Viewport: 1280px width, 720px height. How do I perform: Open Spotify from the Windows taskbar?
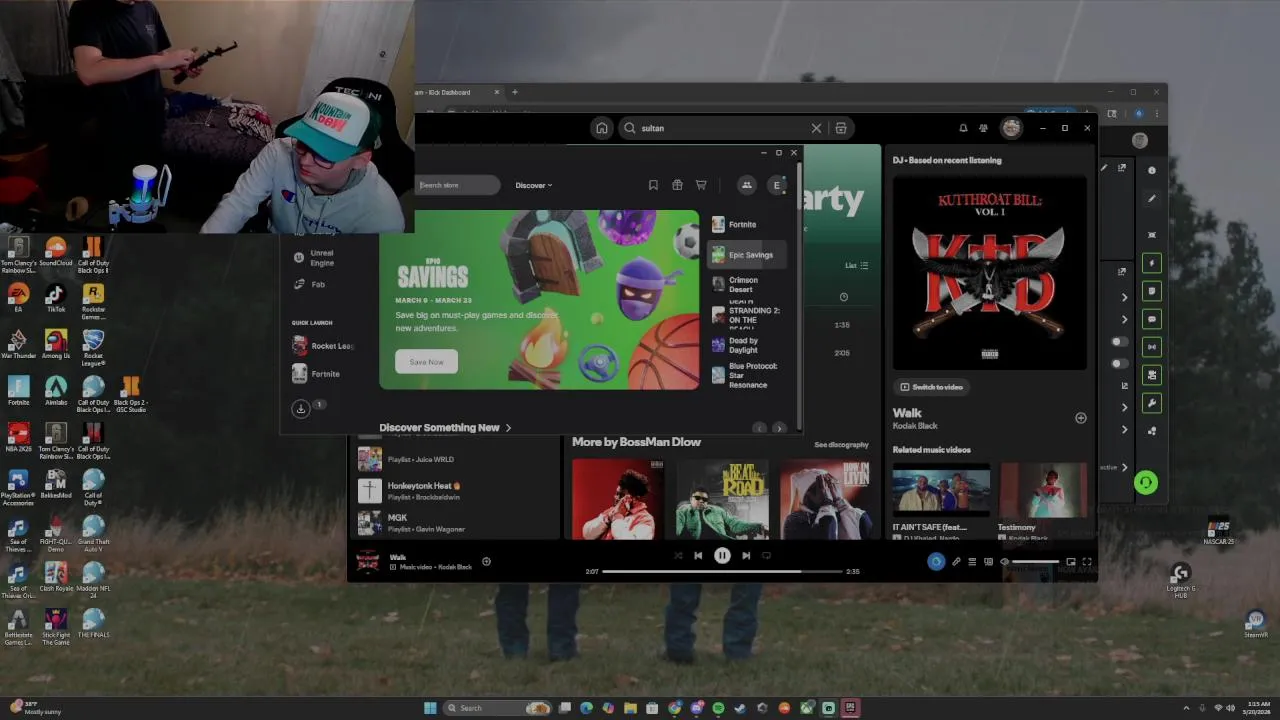(718, 708)
